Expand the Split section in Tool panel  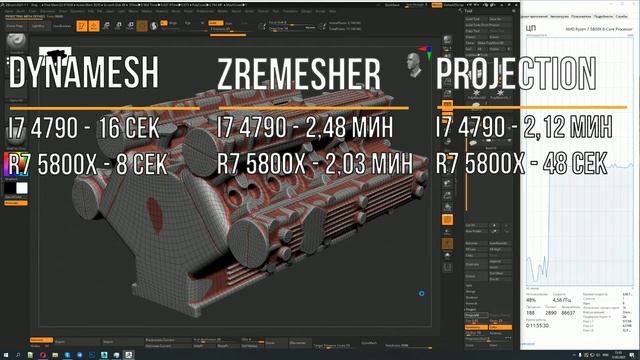(469, 286)
